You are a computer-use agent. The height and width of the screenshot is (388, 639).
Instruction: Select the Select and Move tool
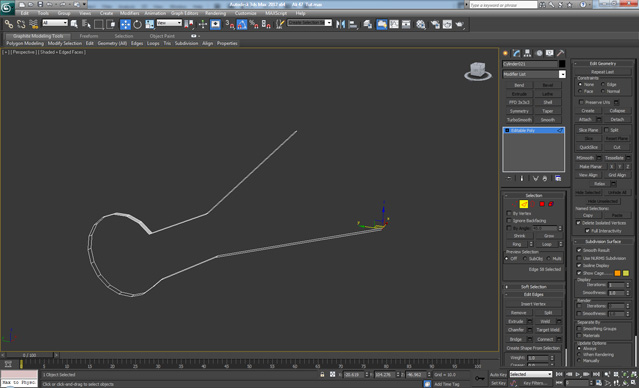[x=126, y=24]
